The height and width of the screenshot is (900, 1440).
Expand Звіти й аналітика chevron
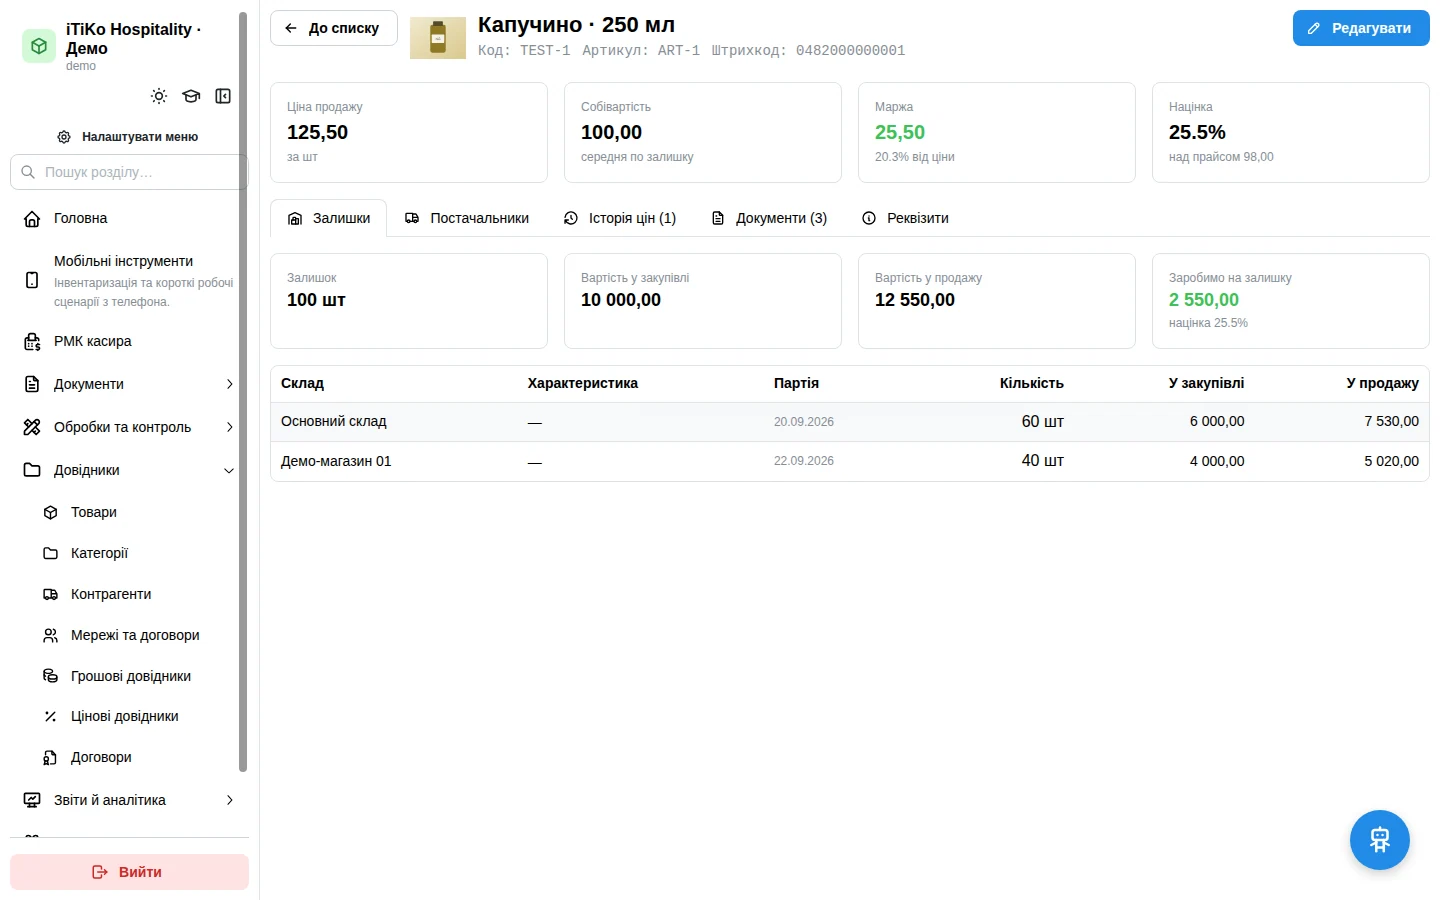coord(229,800)
